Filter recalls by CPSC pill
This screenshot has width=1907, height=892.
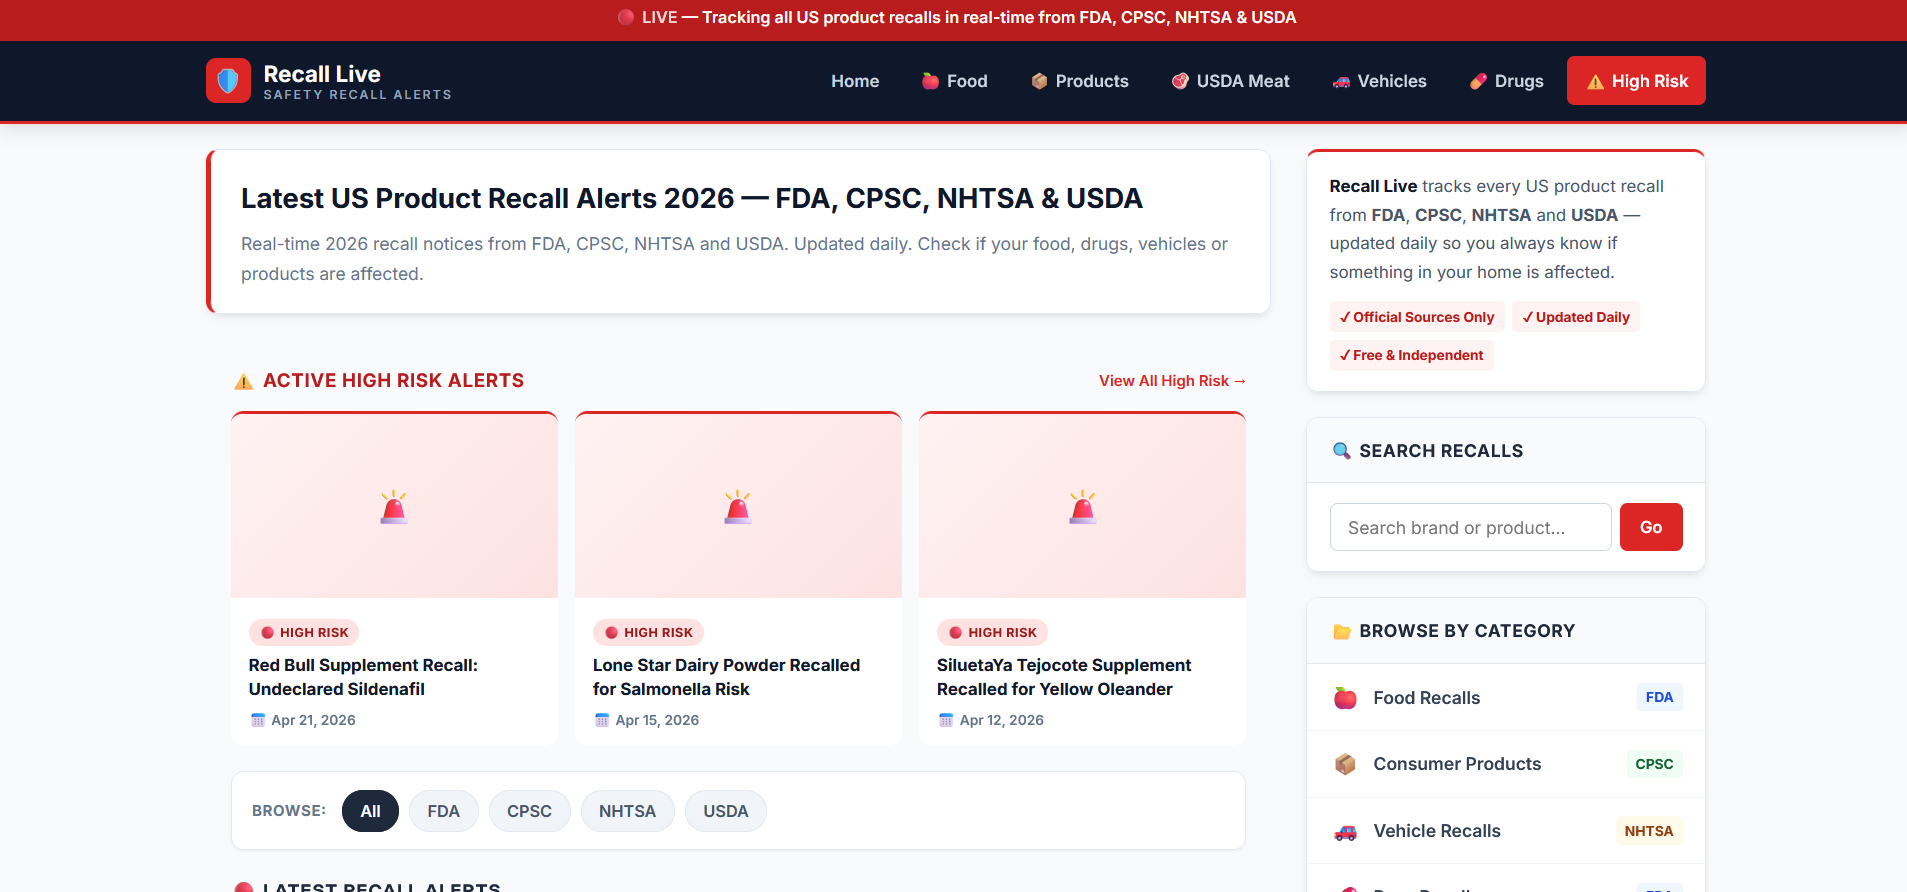point(529,811)
